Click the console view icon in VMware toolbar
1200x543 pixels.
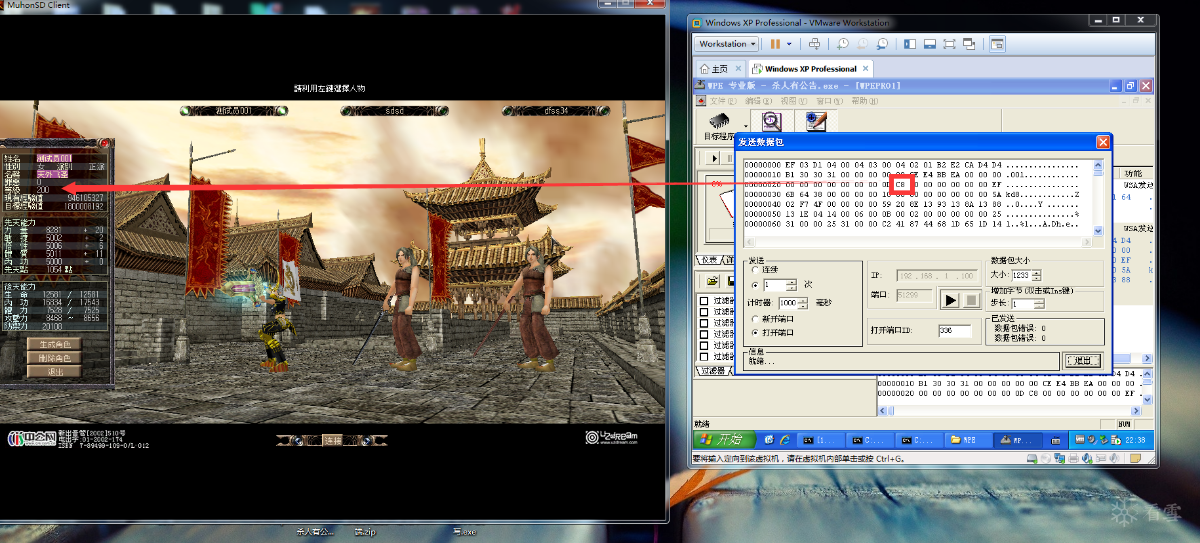tap(997, 44)
